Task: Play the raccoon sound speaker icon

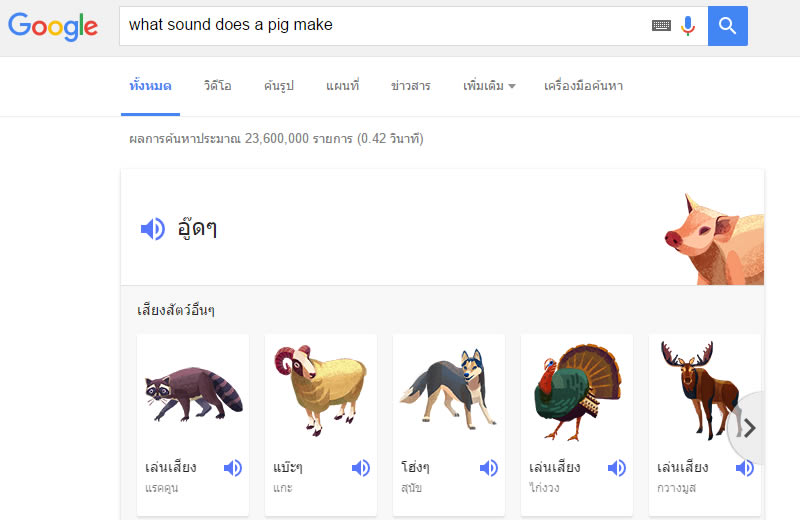Action: point(233,467)
